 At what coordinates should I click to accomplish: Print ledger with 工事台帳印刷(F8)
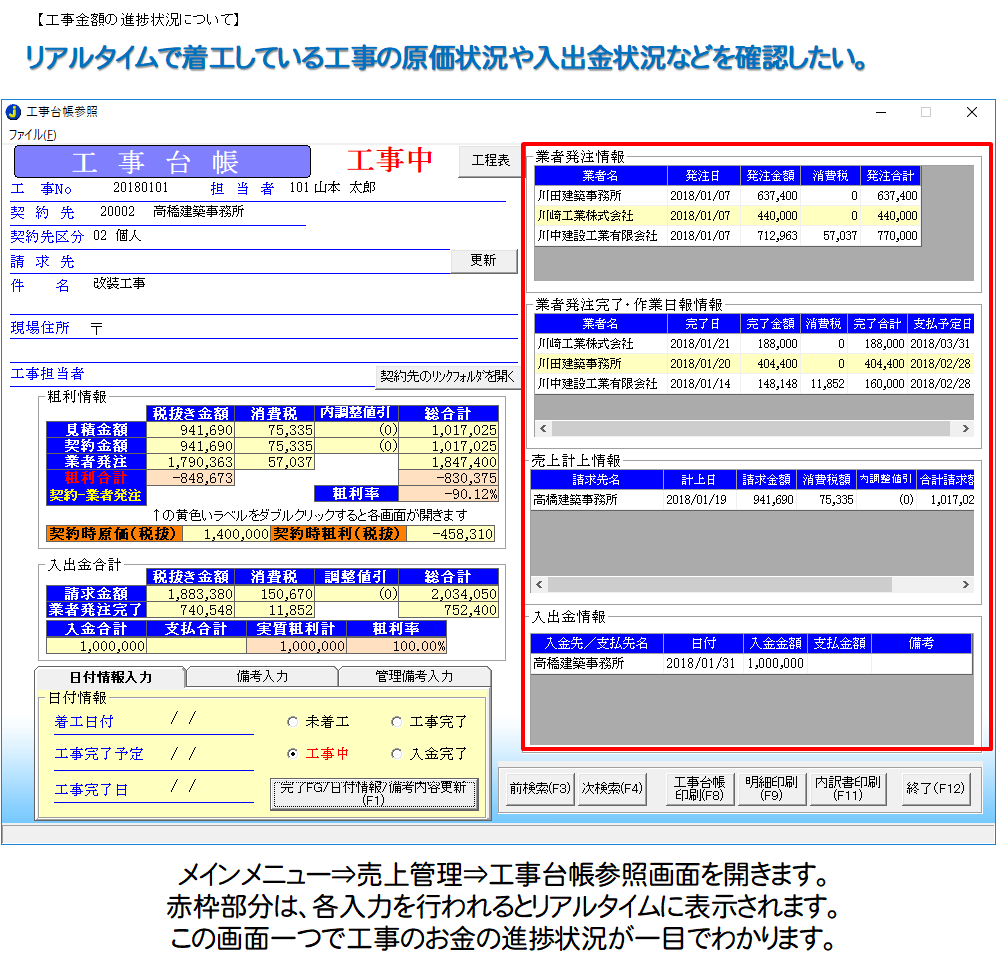click(699, 788)
